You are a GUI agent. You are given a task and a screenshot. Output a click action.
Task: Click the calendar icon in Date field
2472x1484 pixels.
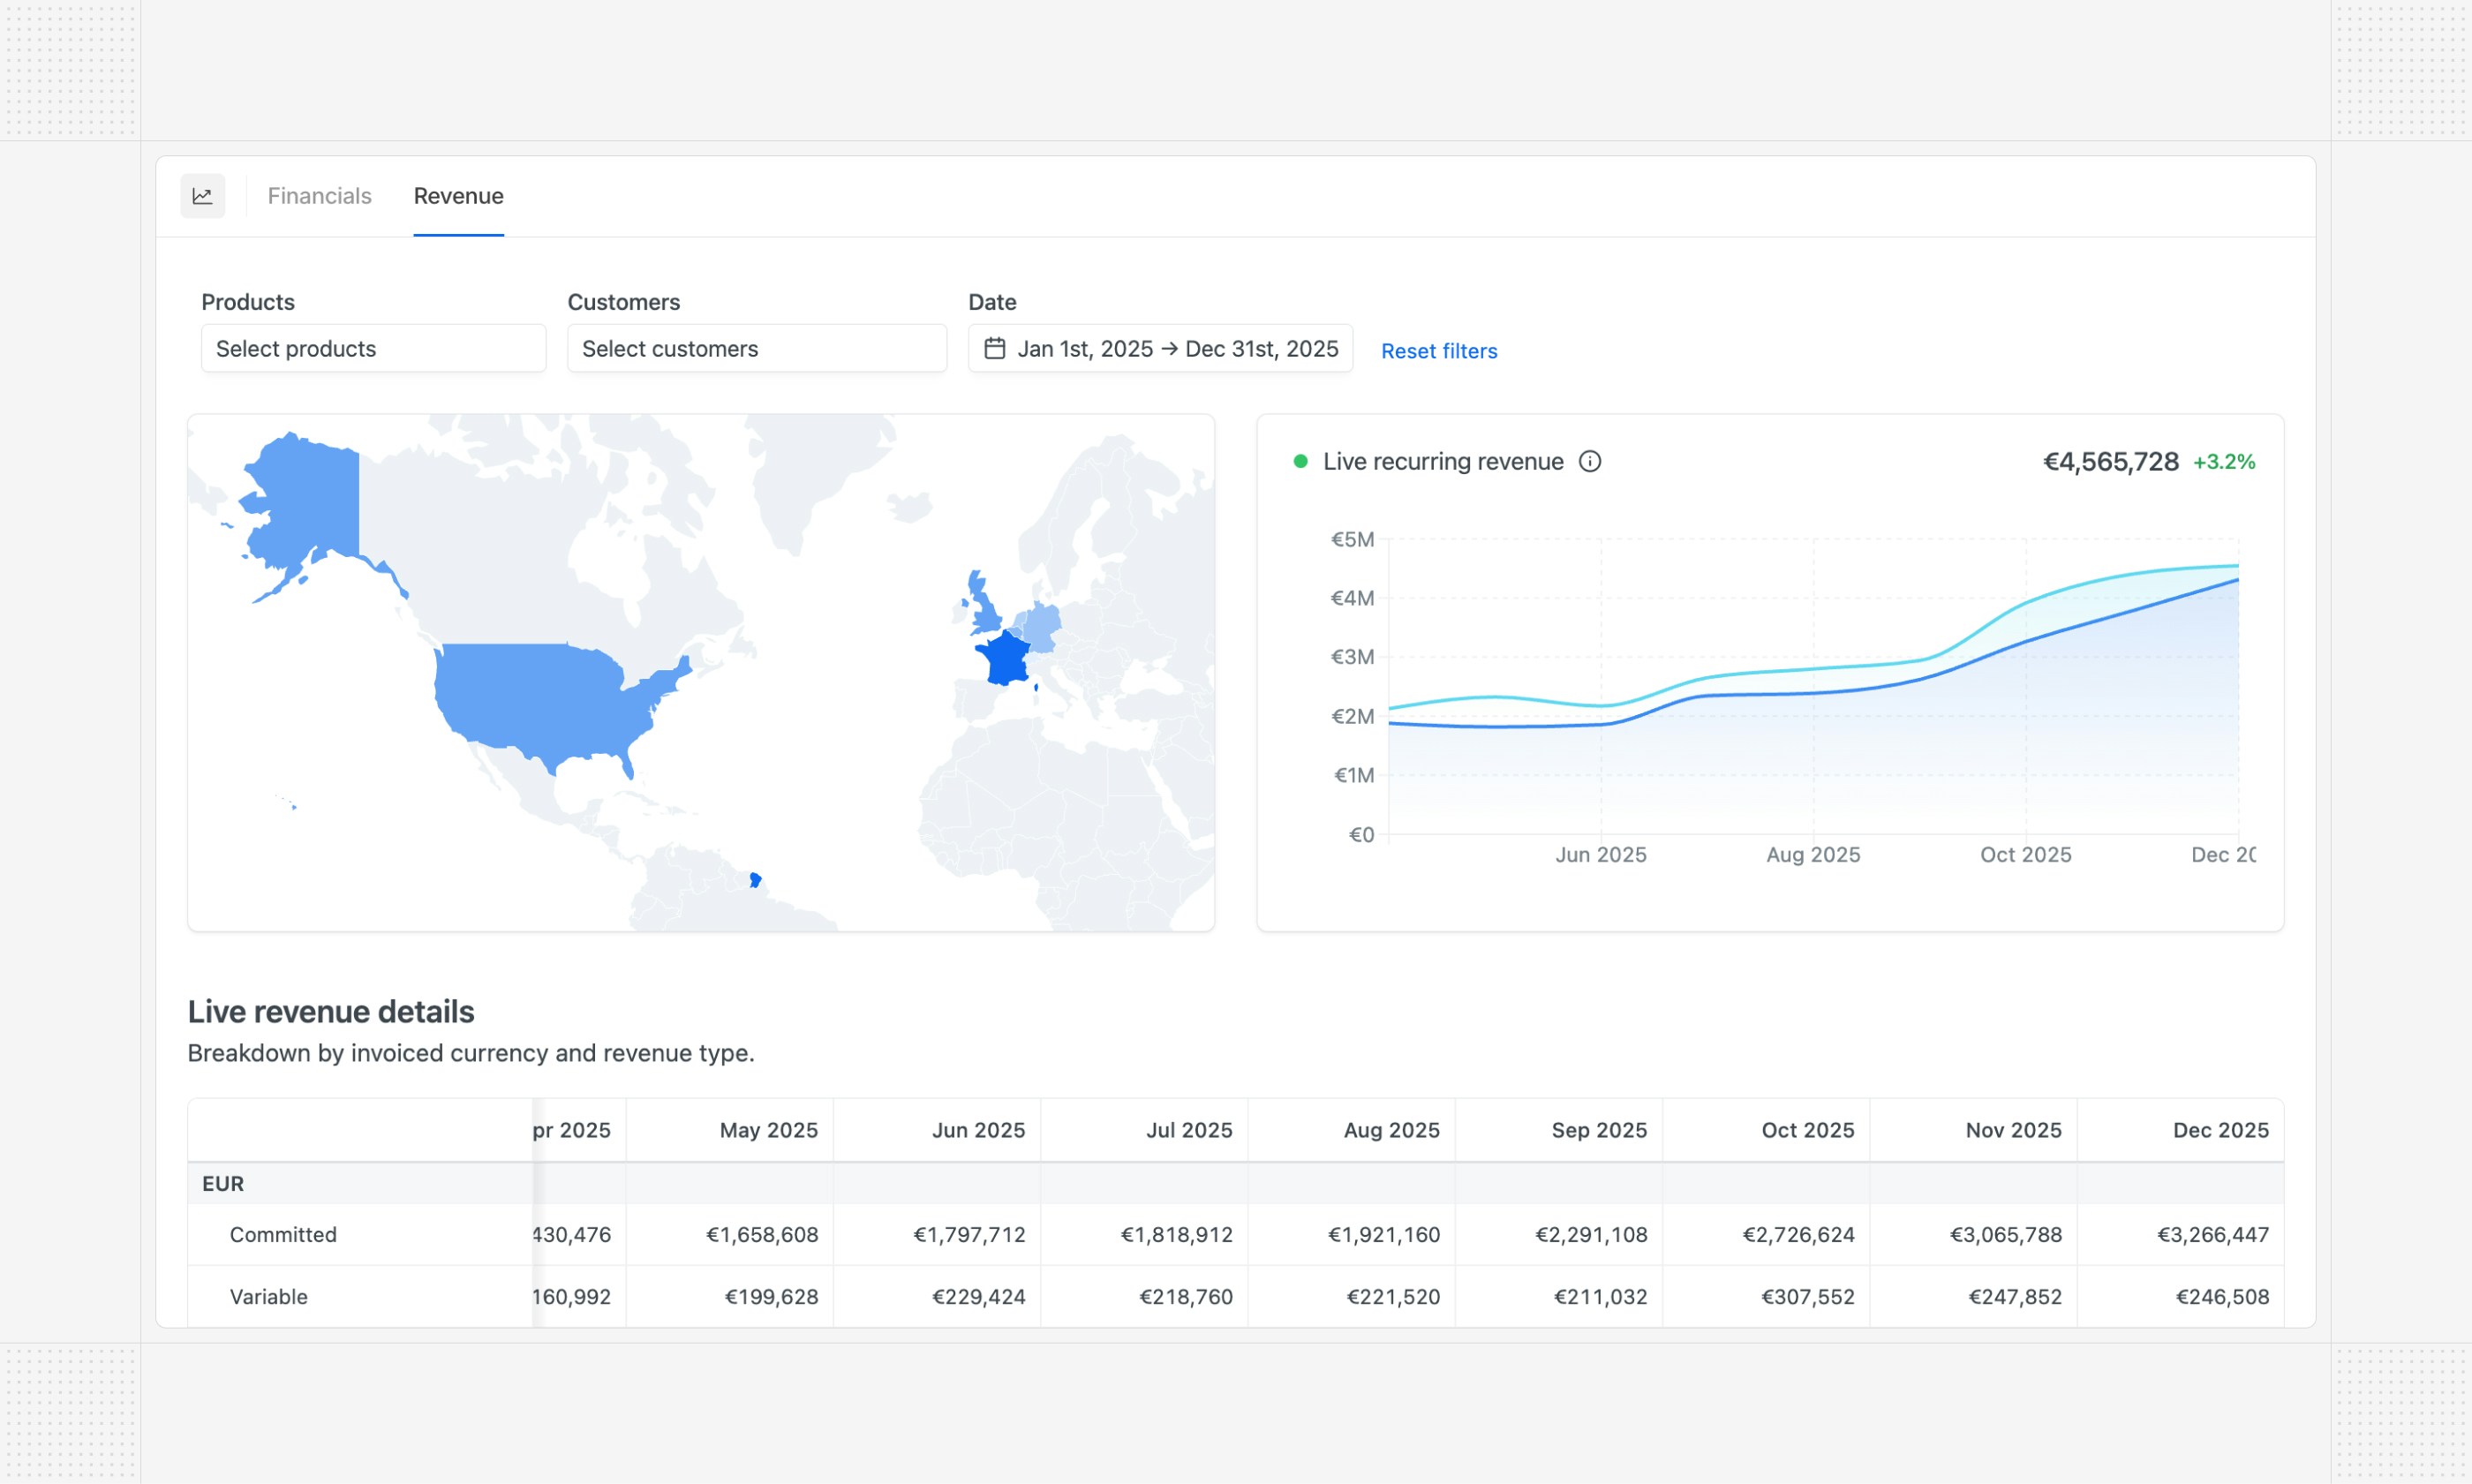pyautogui.click(x=994, y=348)
